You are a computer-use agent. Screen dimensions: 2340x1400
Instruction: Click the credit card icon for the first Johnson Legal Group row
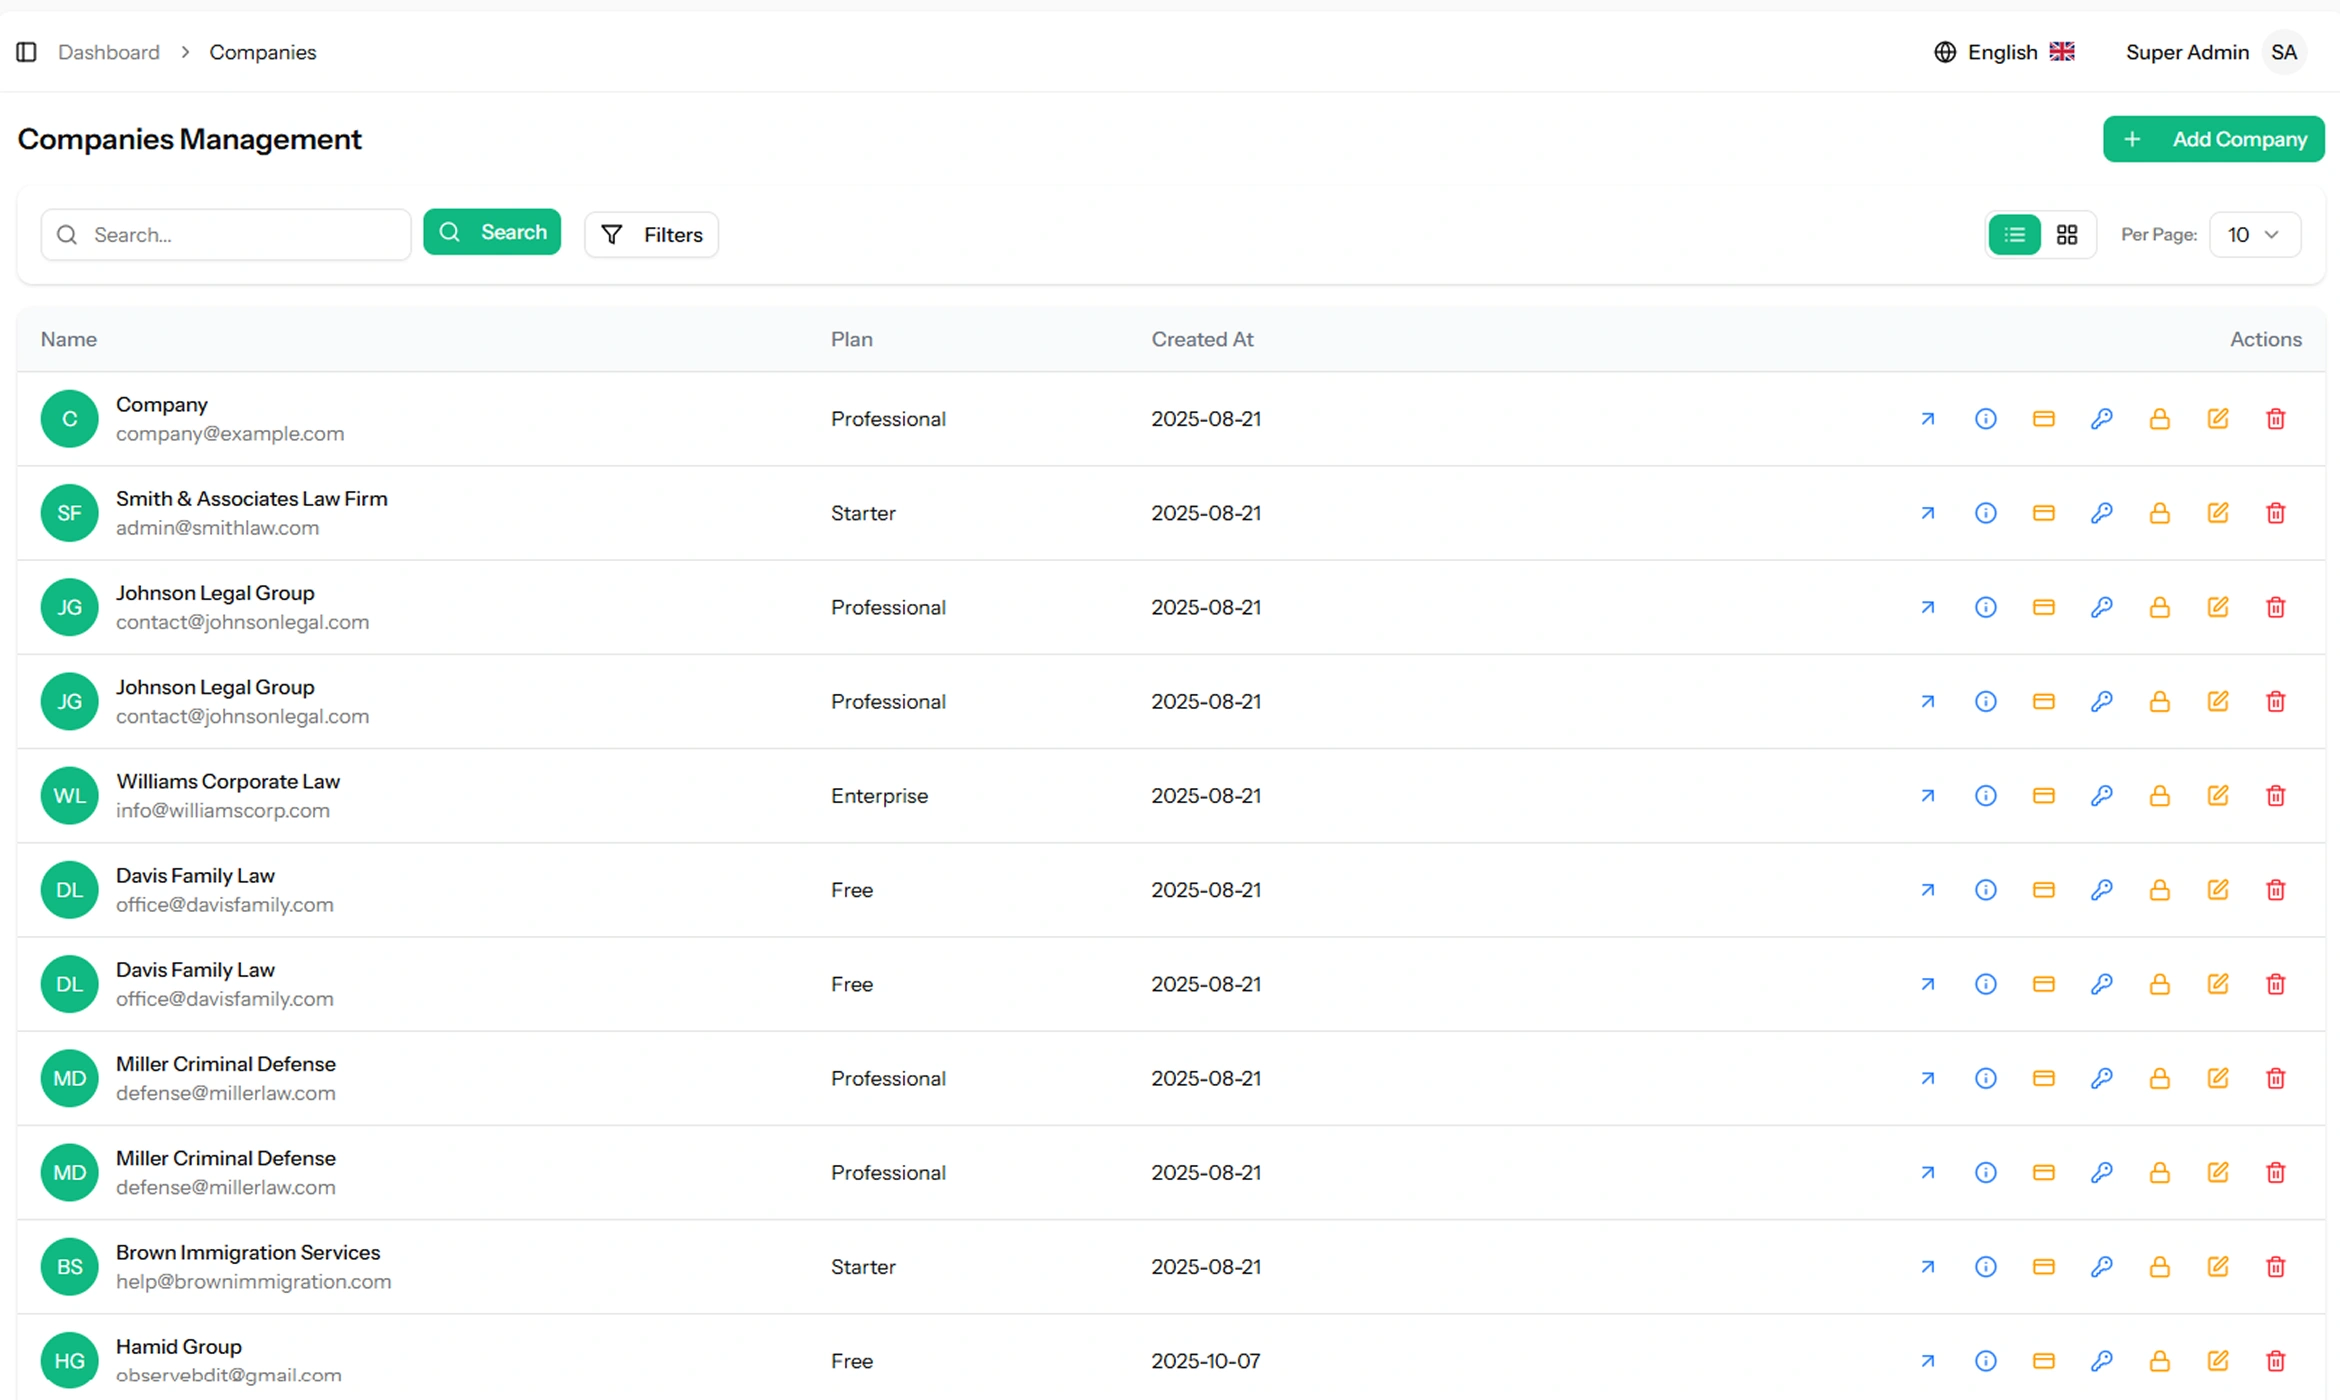click(2044, 607)
